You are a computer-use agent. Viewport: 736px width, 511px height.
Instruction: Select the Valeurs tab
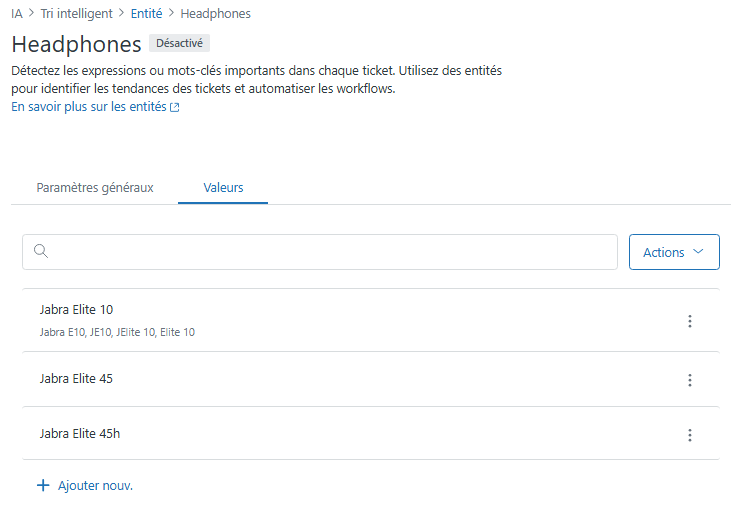click(223, 188)
